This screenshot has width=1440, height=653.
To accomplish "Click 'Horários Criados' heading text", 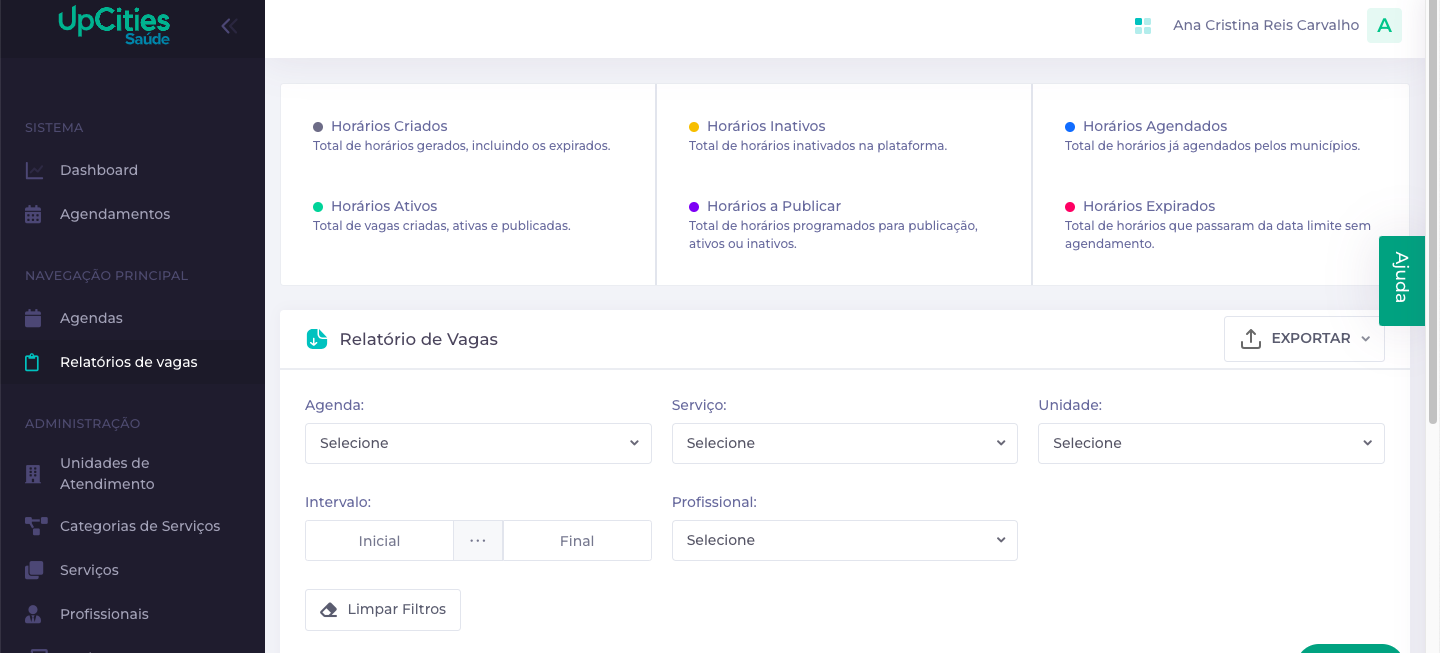I will tap(389, 126).
